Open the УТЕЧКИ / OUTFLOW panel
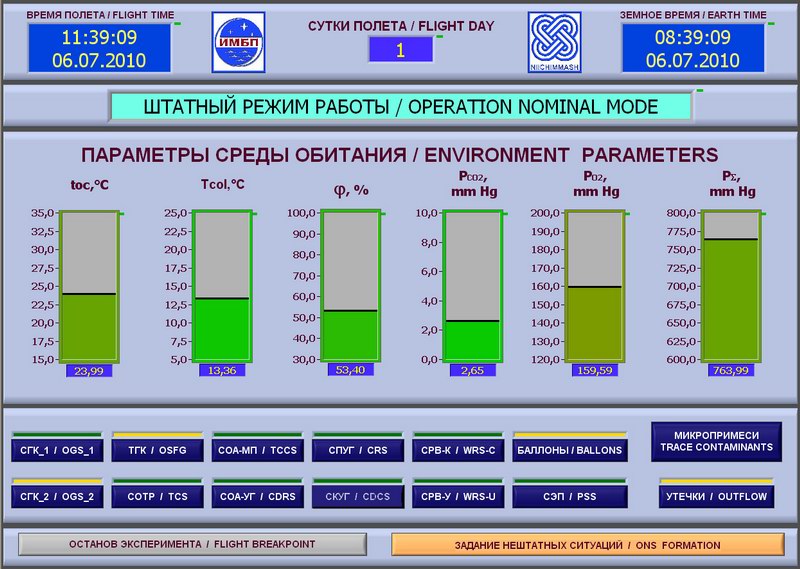Image resolution: width=800 pixels, height=569 pixels. (x=716, y=496)
